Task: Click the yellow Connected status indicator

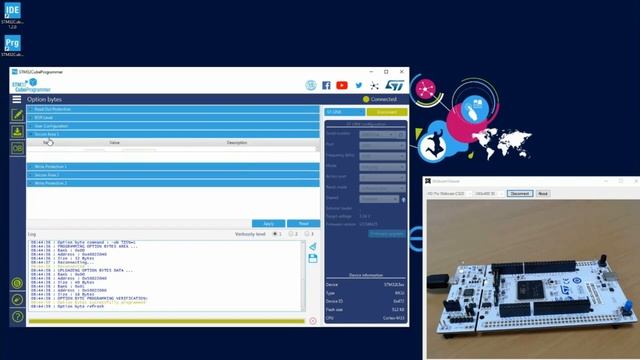Action: [366, 99]
